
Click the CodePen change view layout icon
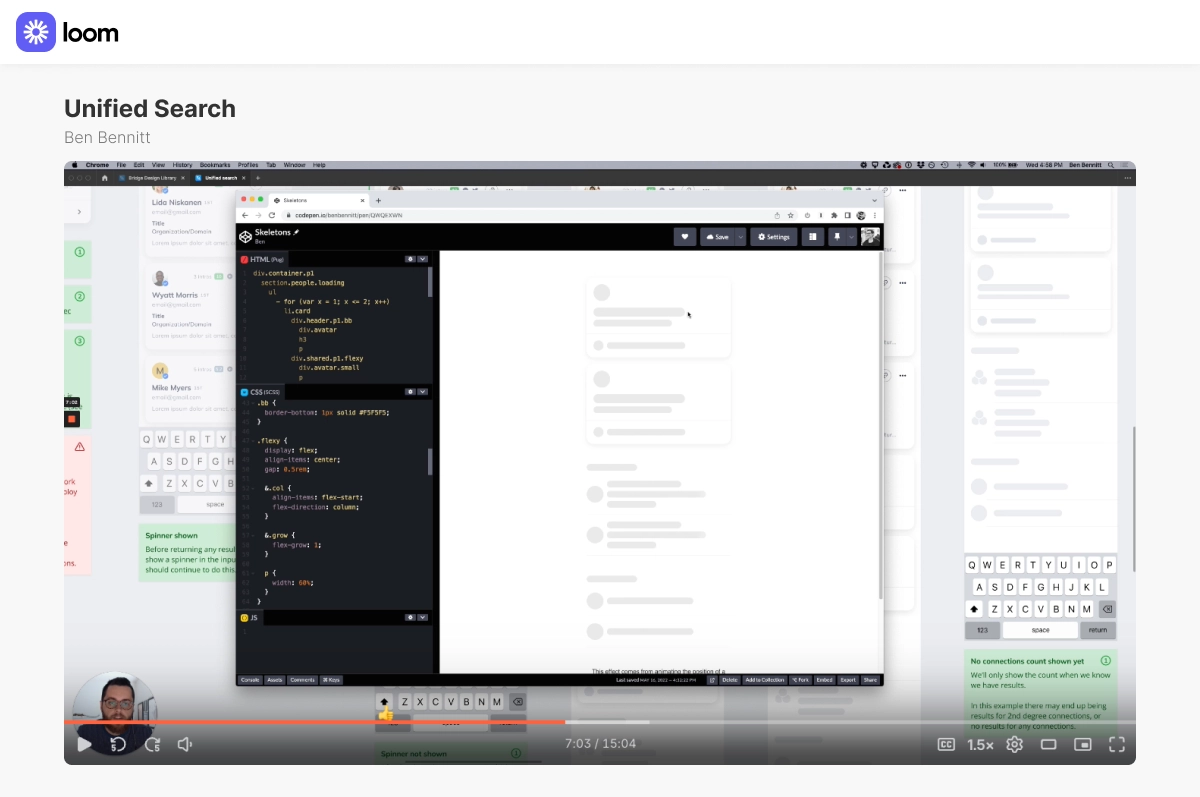(811, 237)
